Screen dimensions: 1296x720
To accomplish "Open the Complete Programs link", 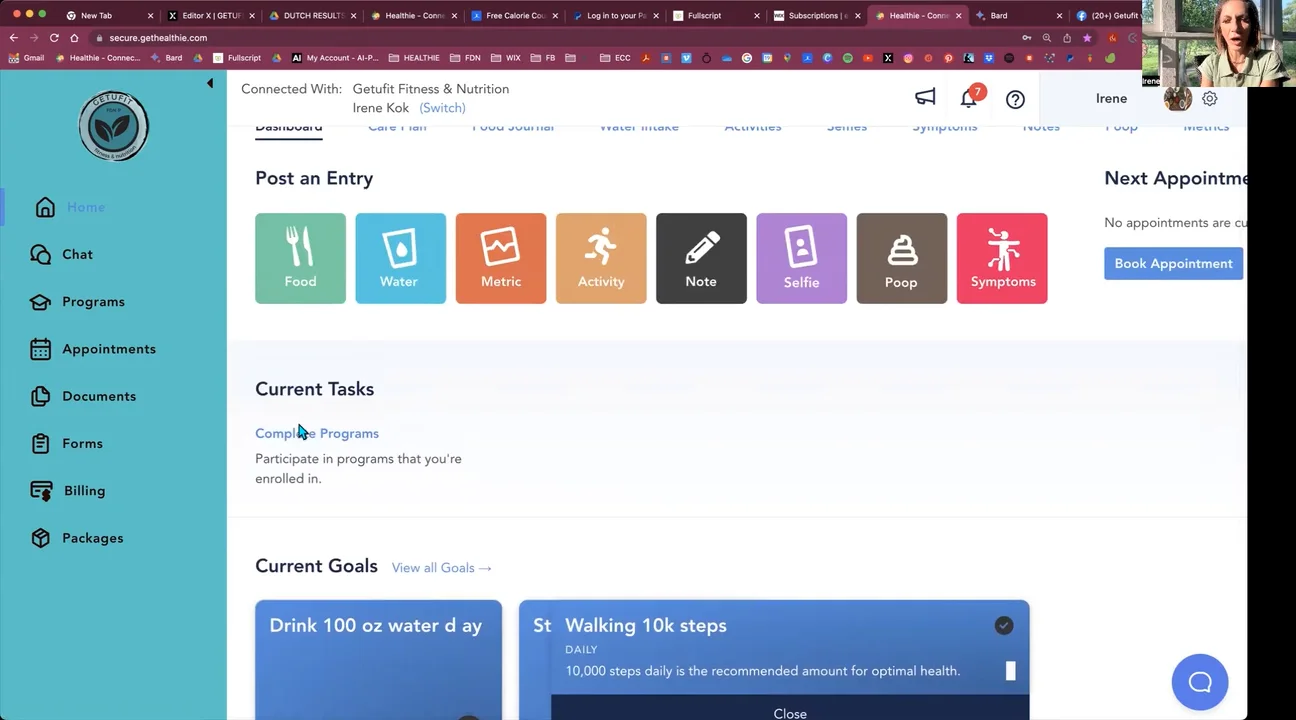I will 317,433.
